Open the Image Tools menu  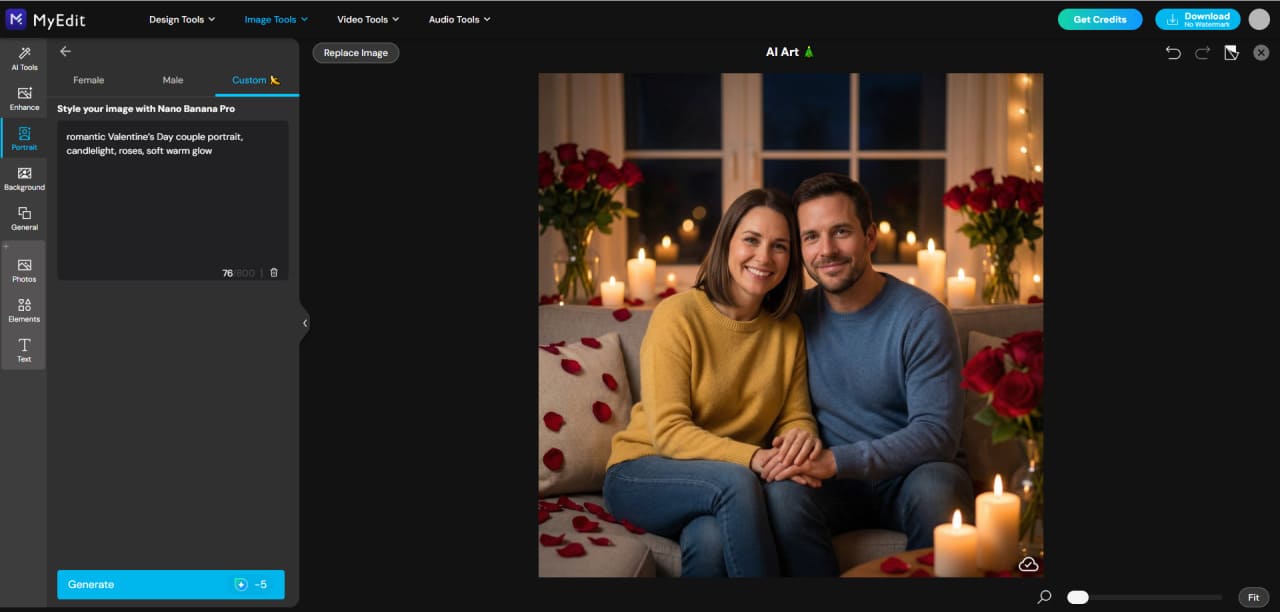(276, 18)
